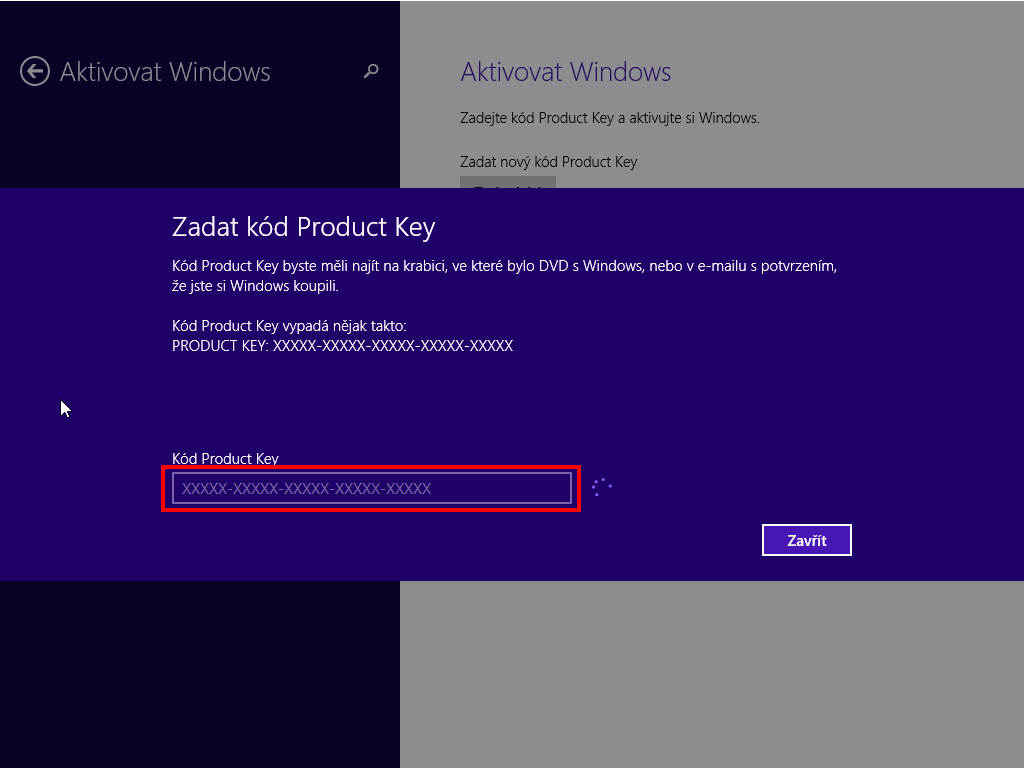1024x768 pixels.
Task: Click the purple Aktivovat Windows heading on the right
Action: tap(566, 72)
